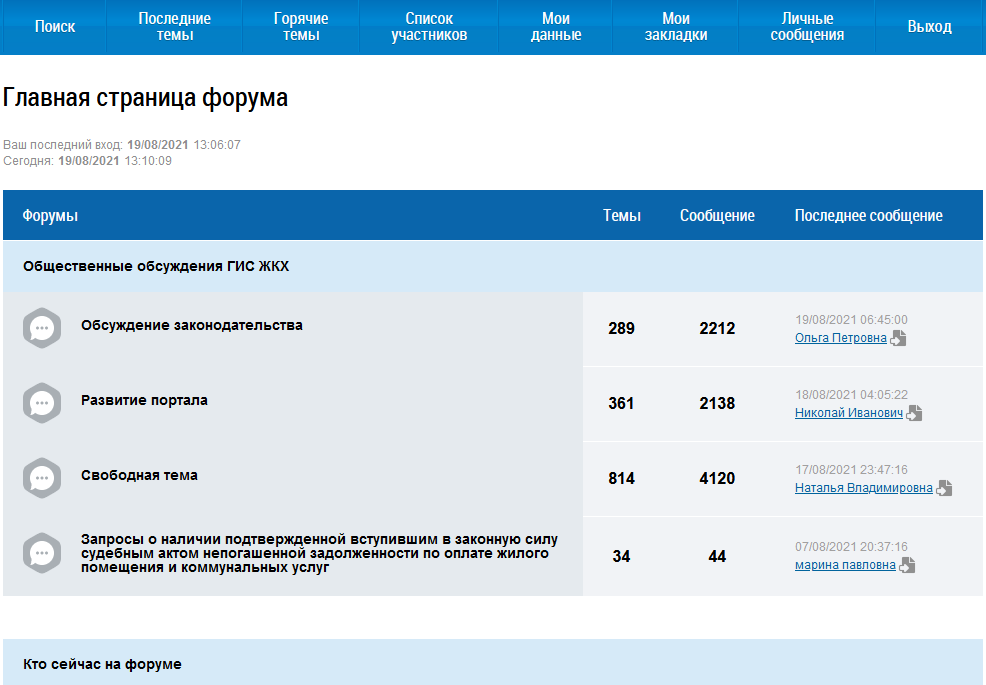Select Список участников menu item
This screenshot has height=685, width=986.
(429, 27)
